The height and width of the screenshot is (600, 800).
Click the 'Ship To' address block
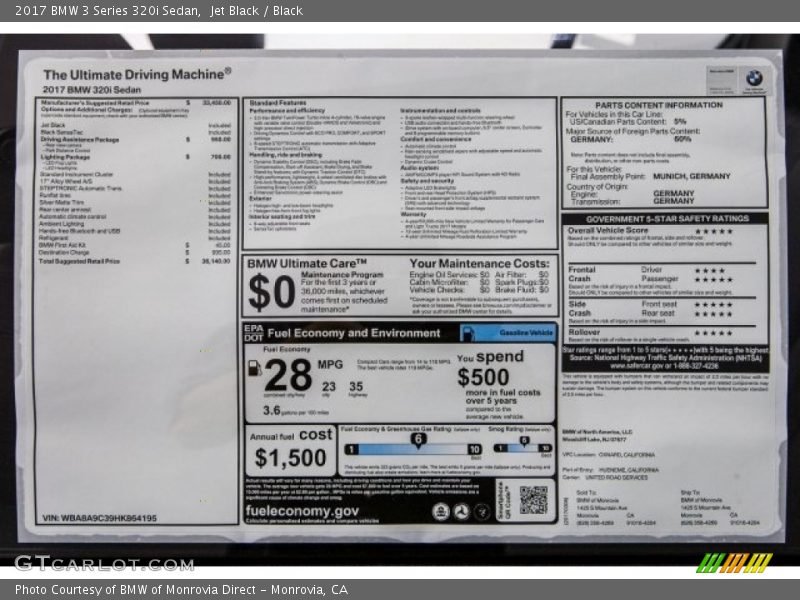720,508
